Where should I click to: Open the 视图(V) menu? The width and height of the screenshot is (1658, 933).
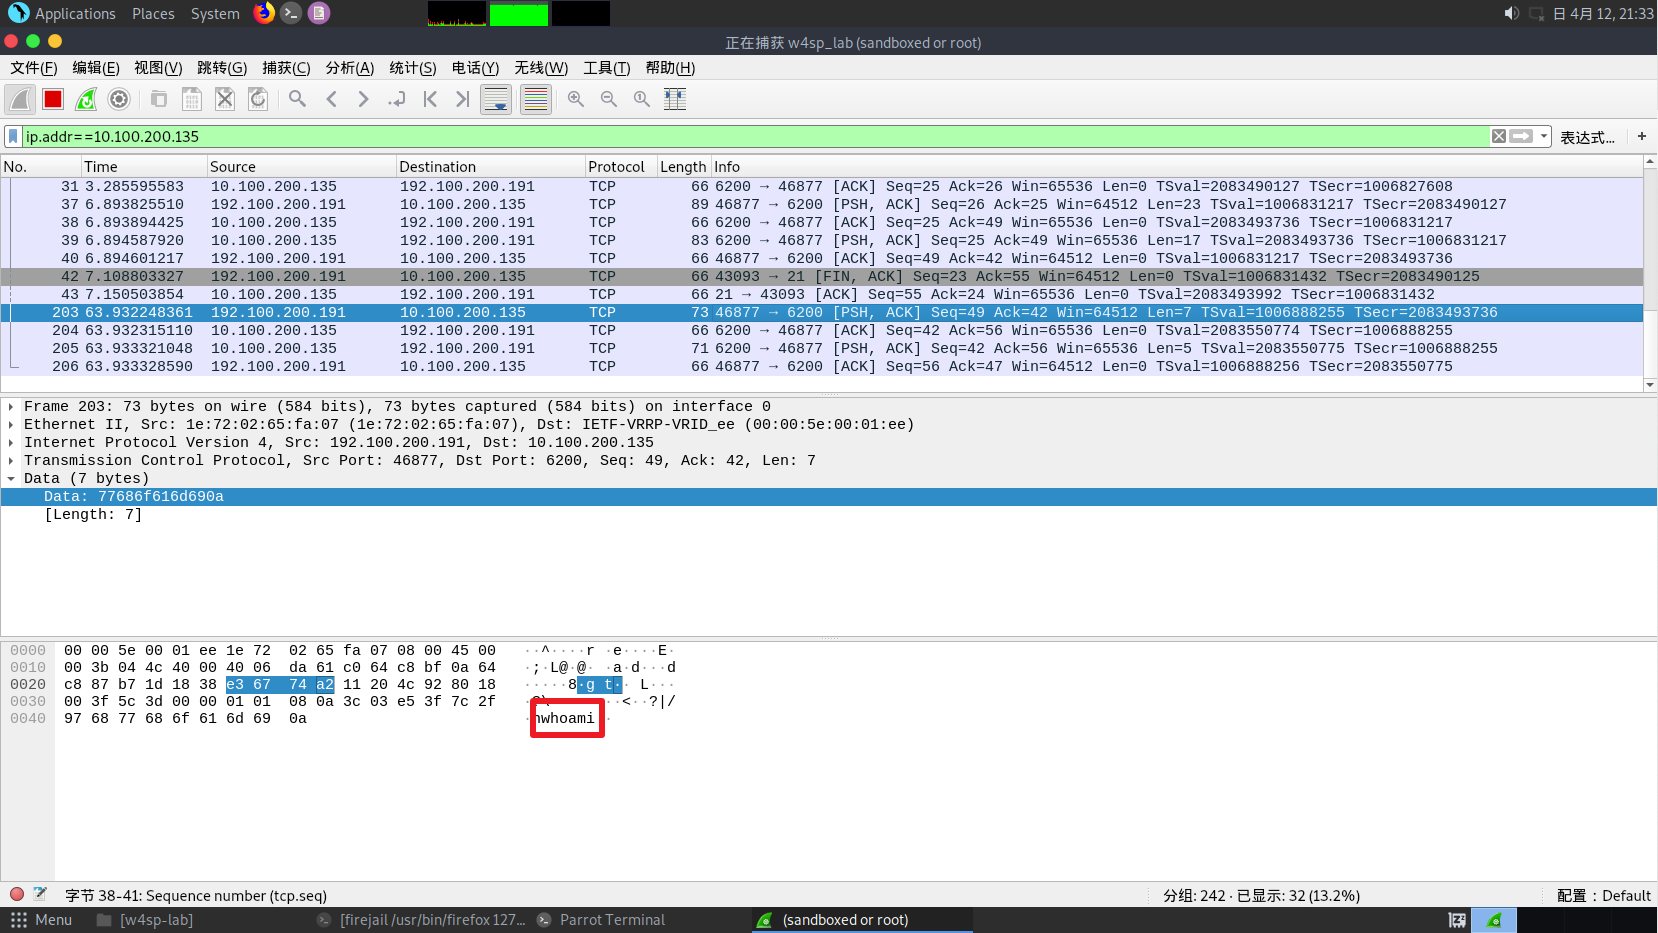[158, 68]
